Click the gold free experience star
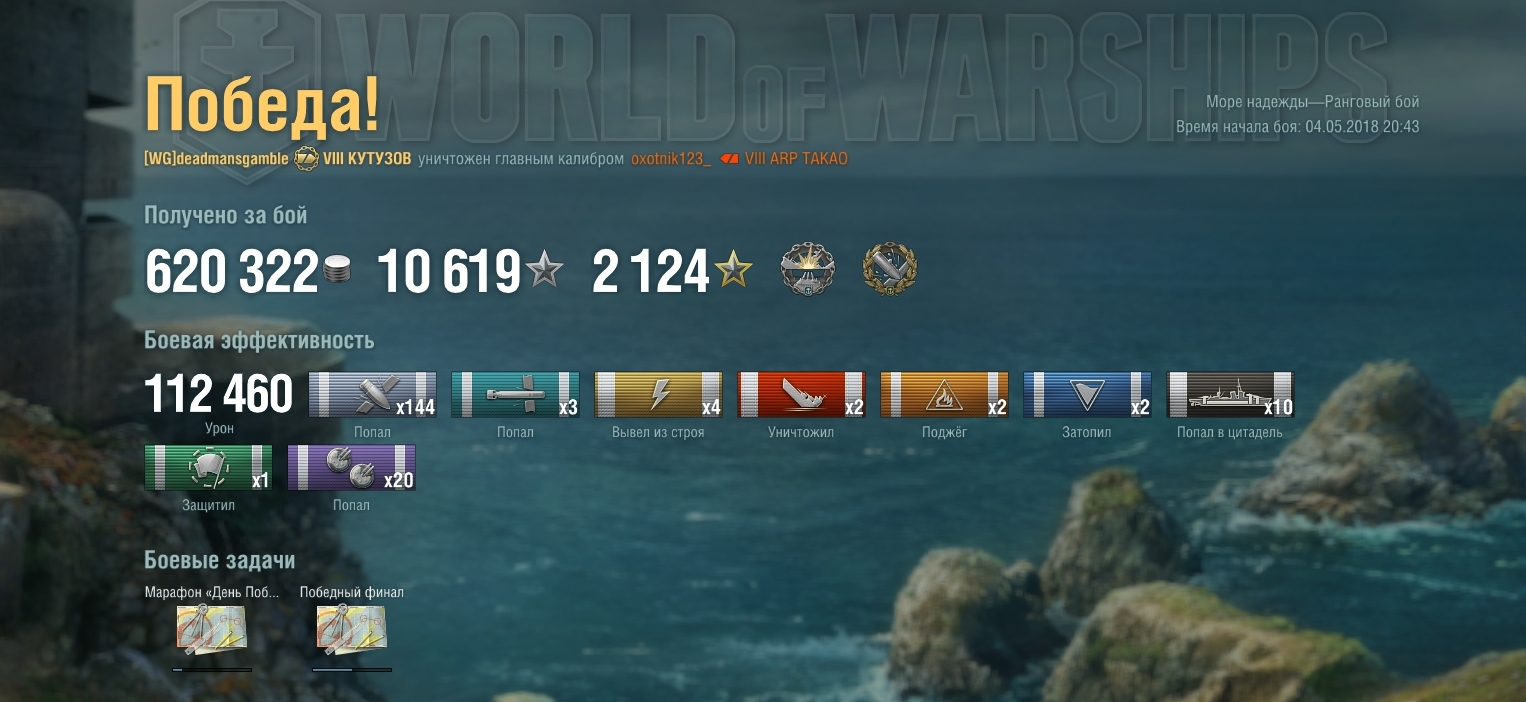 734,271
